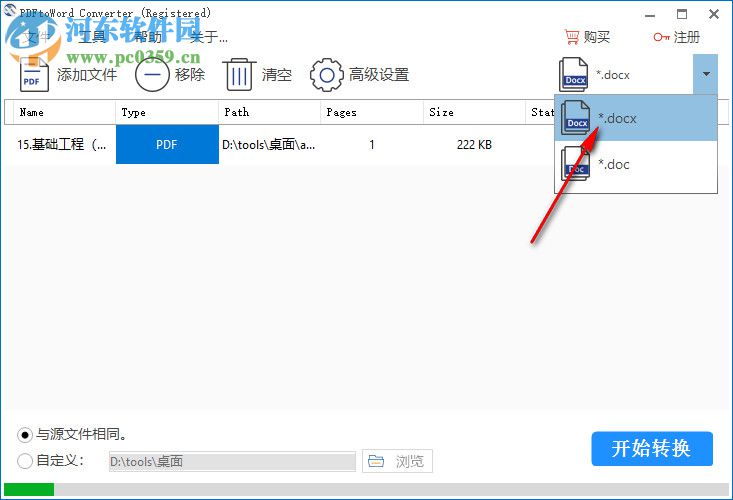The width and height of the screenshot is (733, 500).
Task: Click the 自定义 label text
Action: (60, 461)
